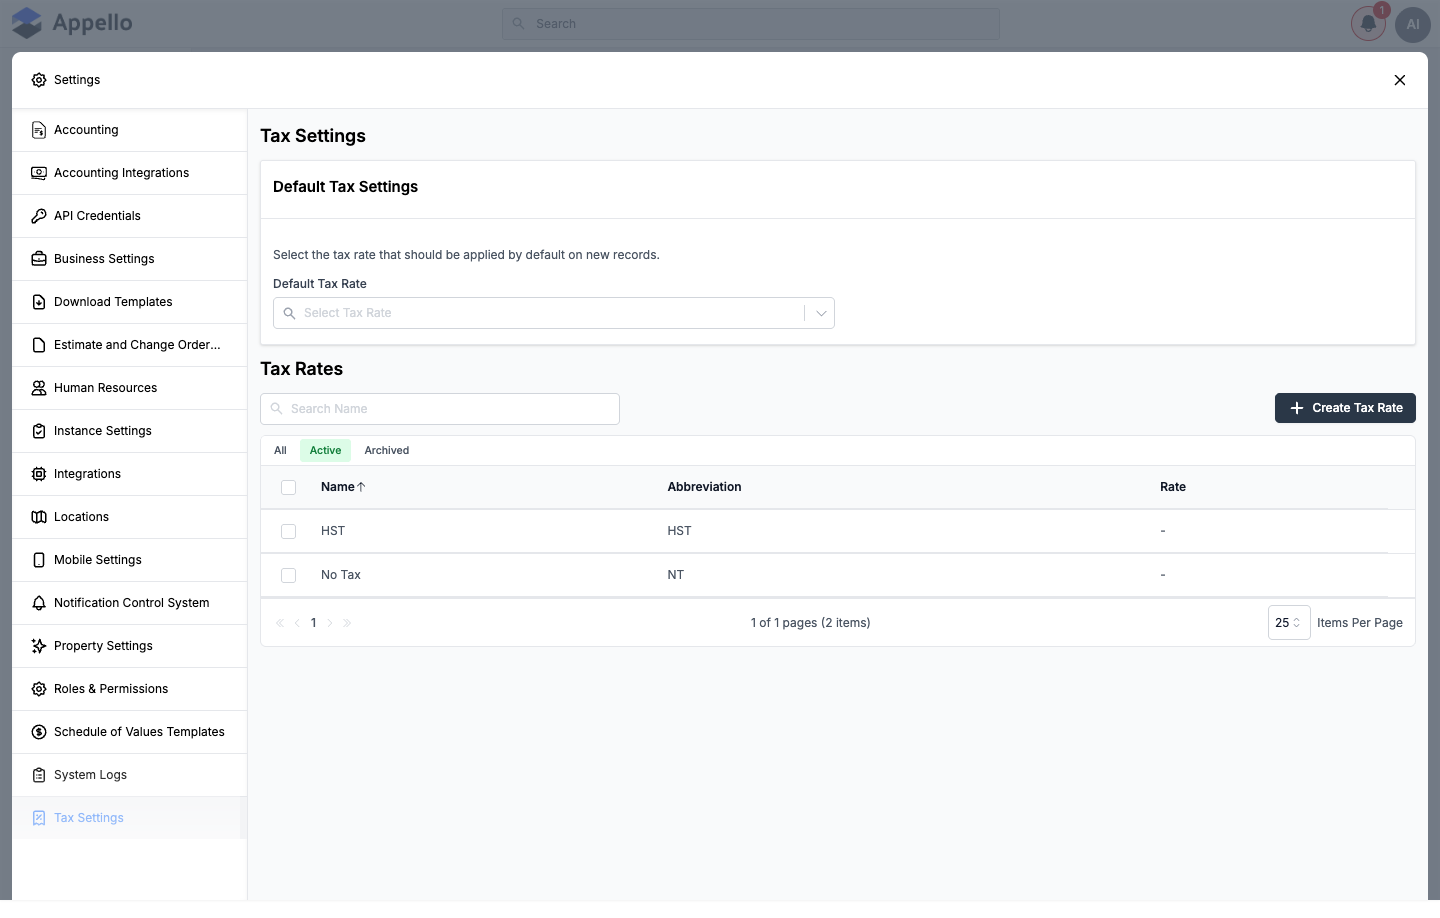This screenshot has width=1440, height=918.
Task: Click the Business Settings briefcase icon
Action: point(39,259)
